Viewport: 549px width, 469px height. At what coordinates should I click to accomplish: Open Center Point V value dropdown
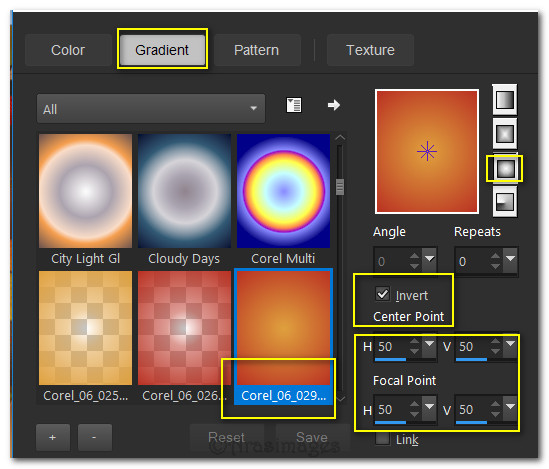click(x=510, y=347)
